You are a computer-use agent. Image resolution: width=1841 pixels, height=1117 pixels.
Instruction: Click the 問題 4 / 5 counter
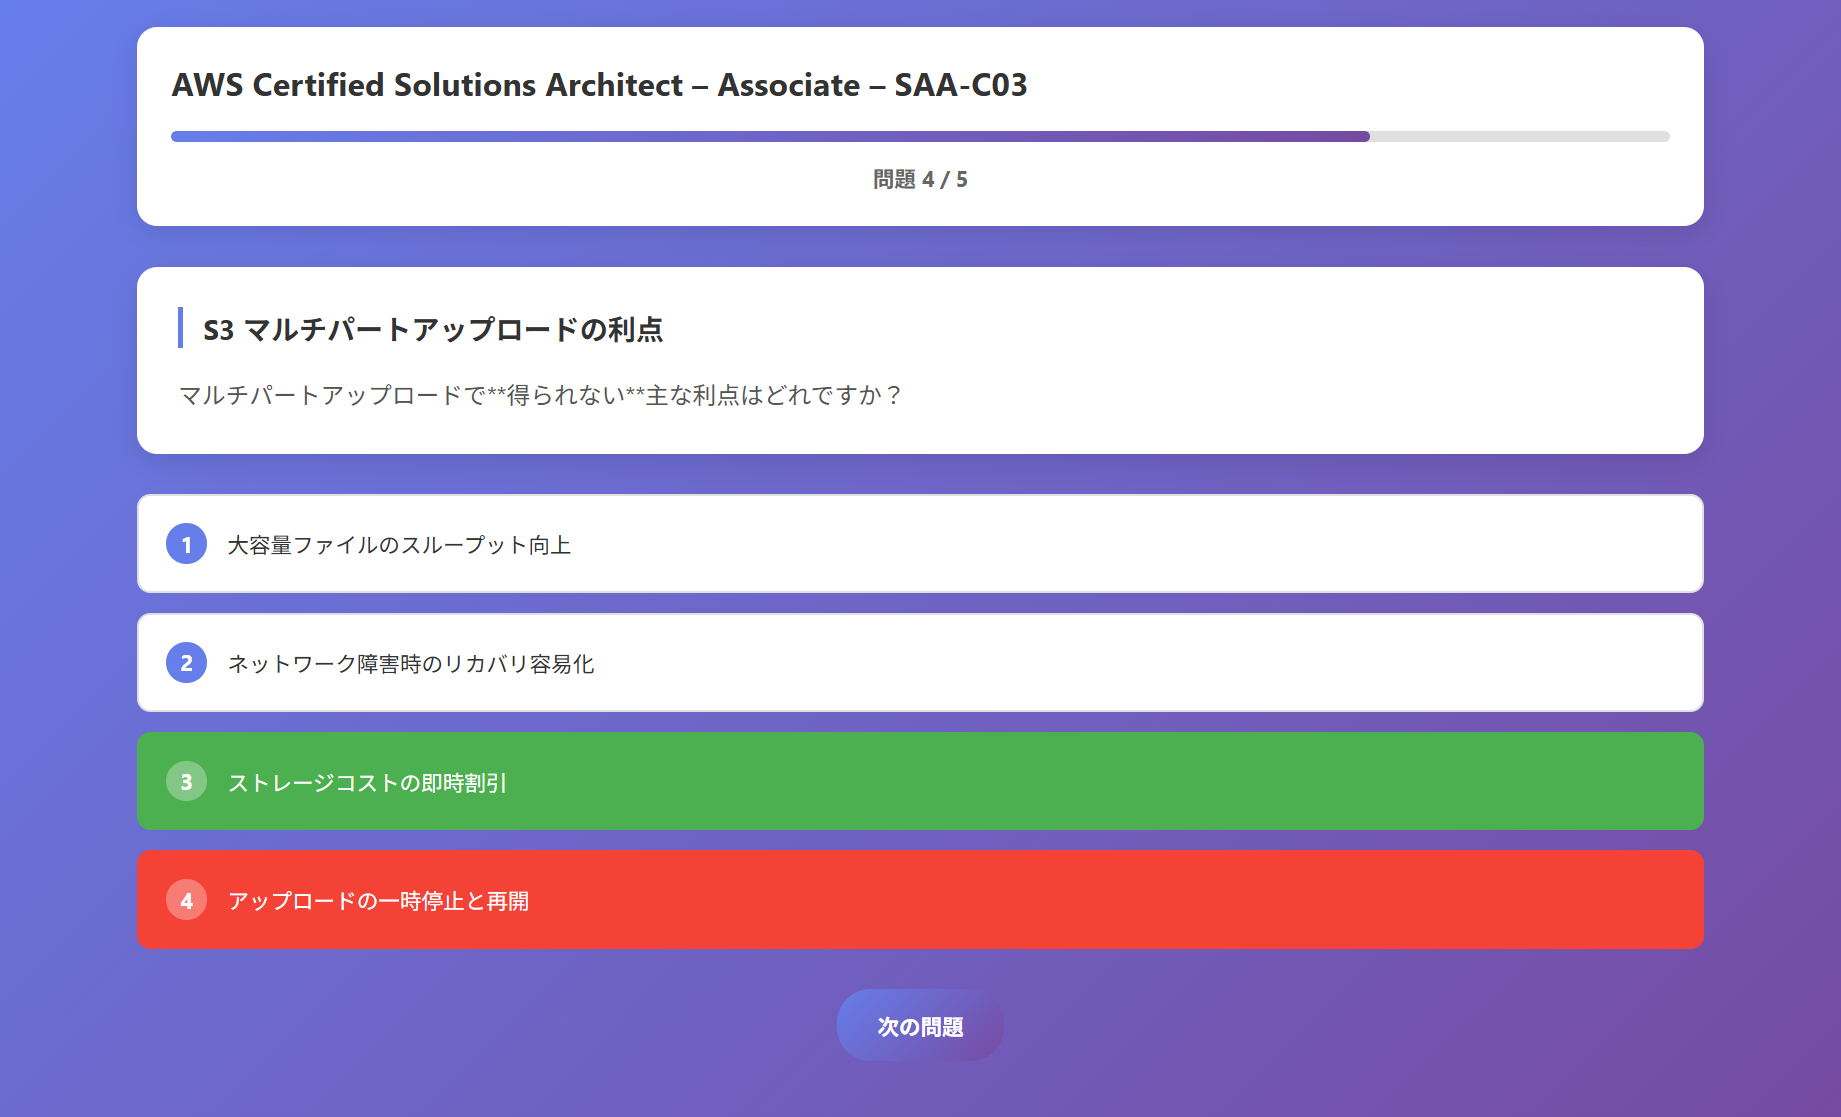(920, 179)
